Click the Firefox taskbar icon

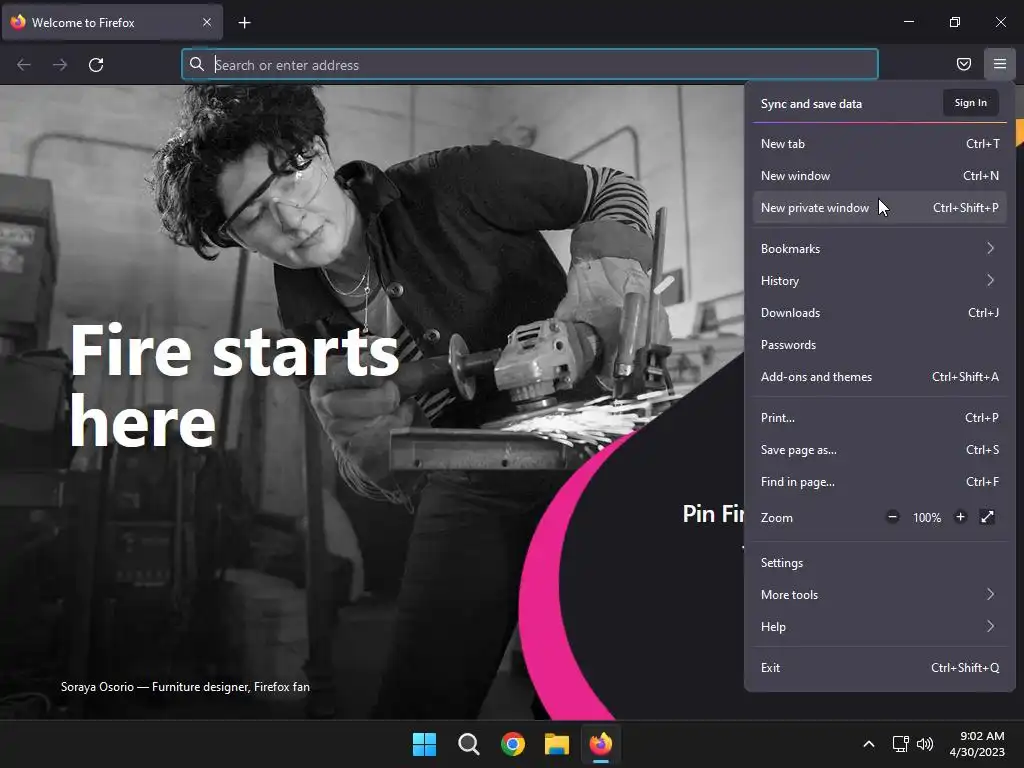pyautogui.click(x=601, y=744)
